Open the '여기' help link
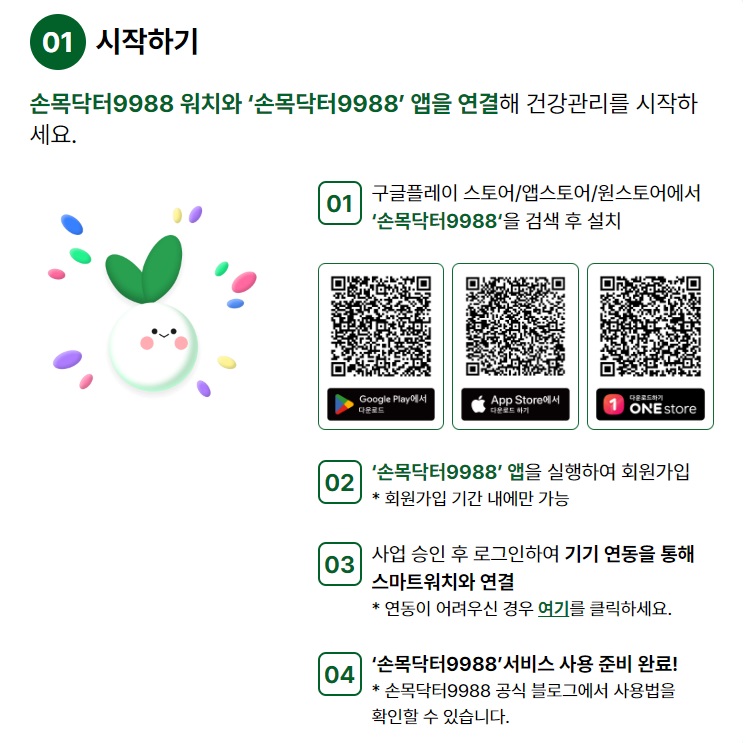 tap(553, 609)
